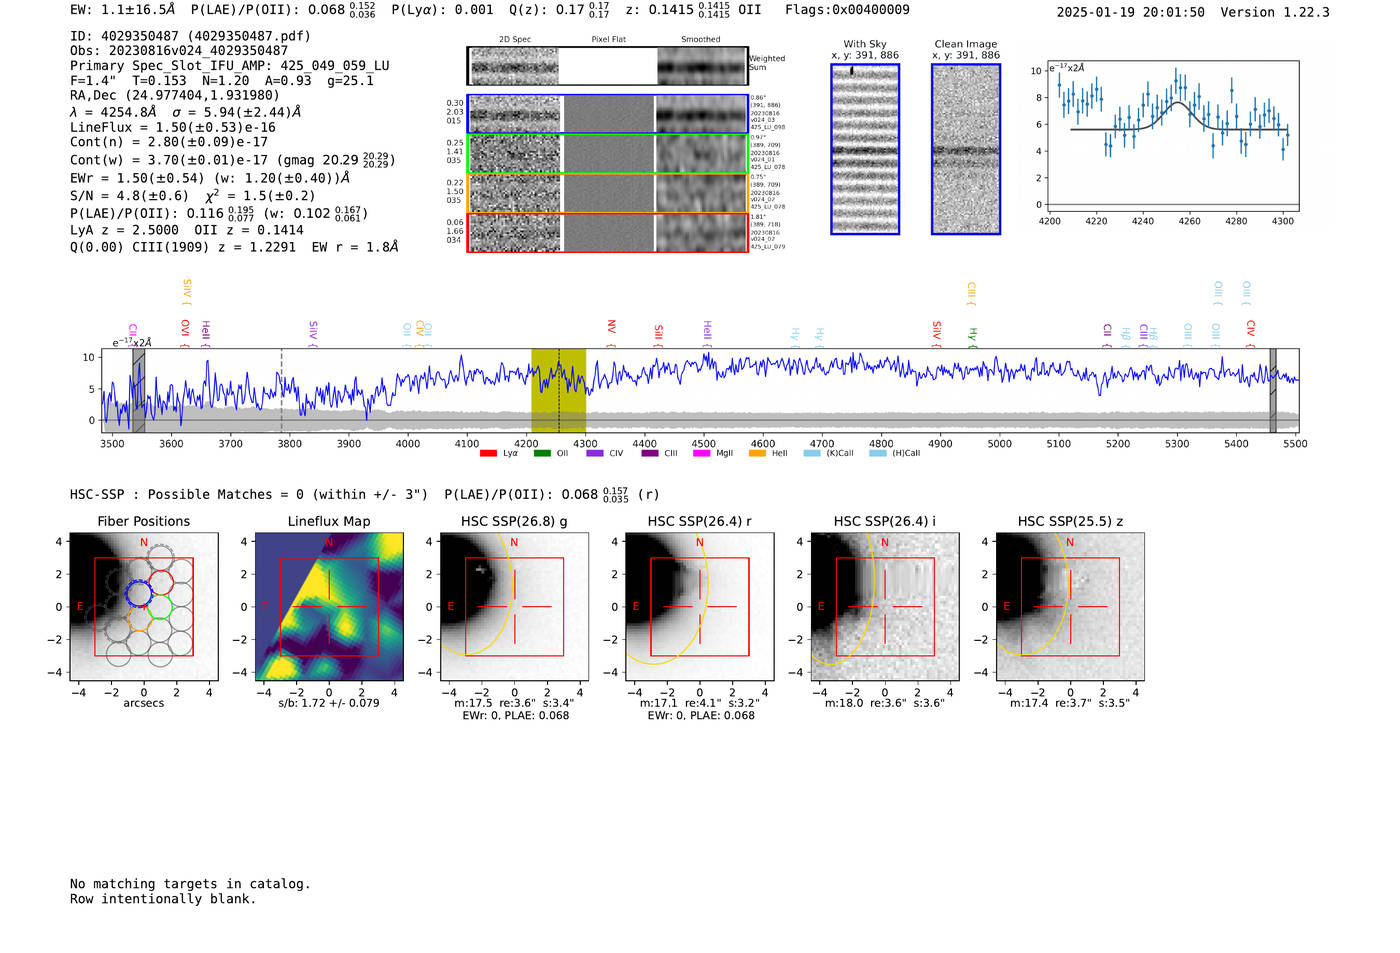Viewport: 1400px width, 953px height.
Task: Click 'No matching targets in catalog.' text
Action: (190, 884)
